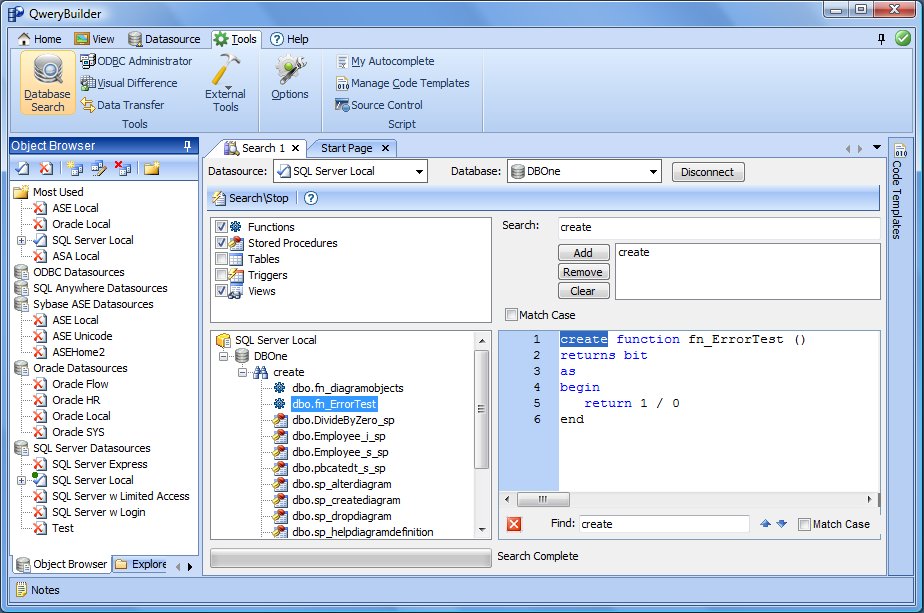924x613 pixels.
Task: Select dbo.Employee_i_sp in results
Action: (x=339, y=436)
